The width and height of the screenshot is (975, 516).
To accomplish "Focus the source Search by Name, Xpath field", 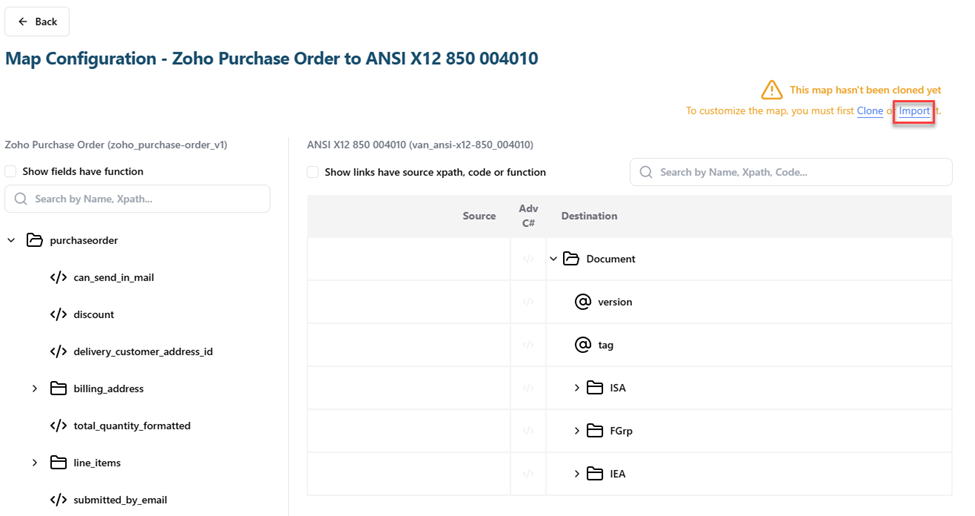I will point(137,199).
